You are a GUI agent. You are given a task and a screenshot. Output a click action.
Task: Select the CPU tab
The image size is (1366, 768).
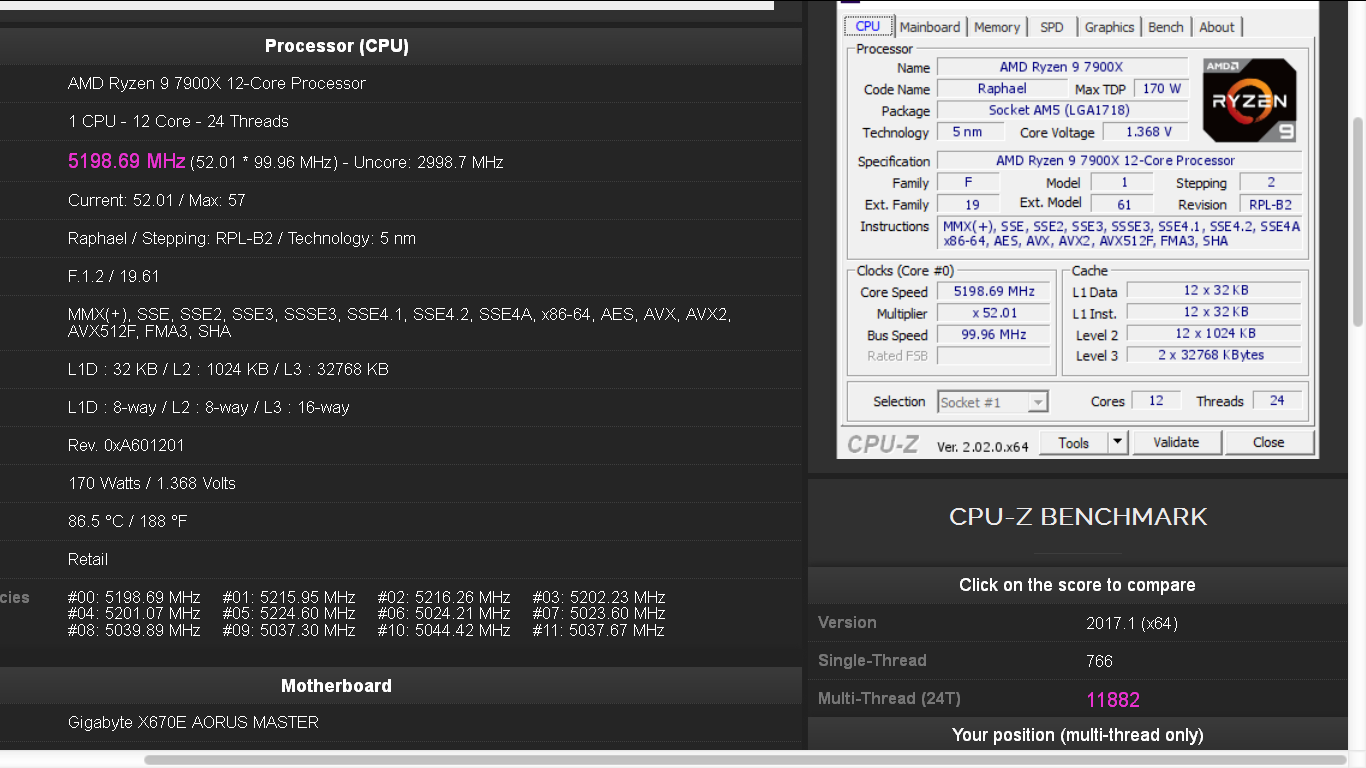867,27
